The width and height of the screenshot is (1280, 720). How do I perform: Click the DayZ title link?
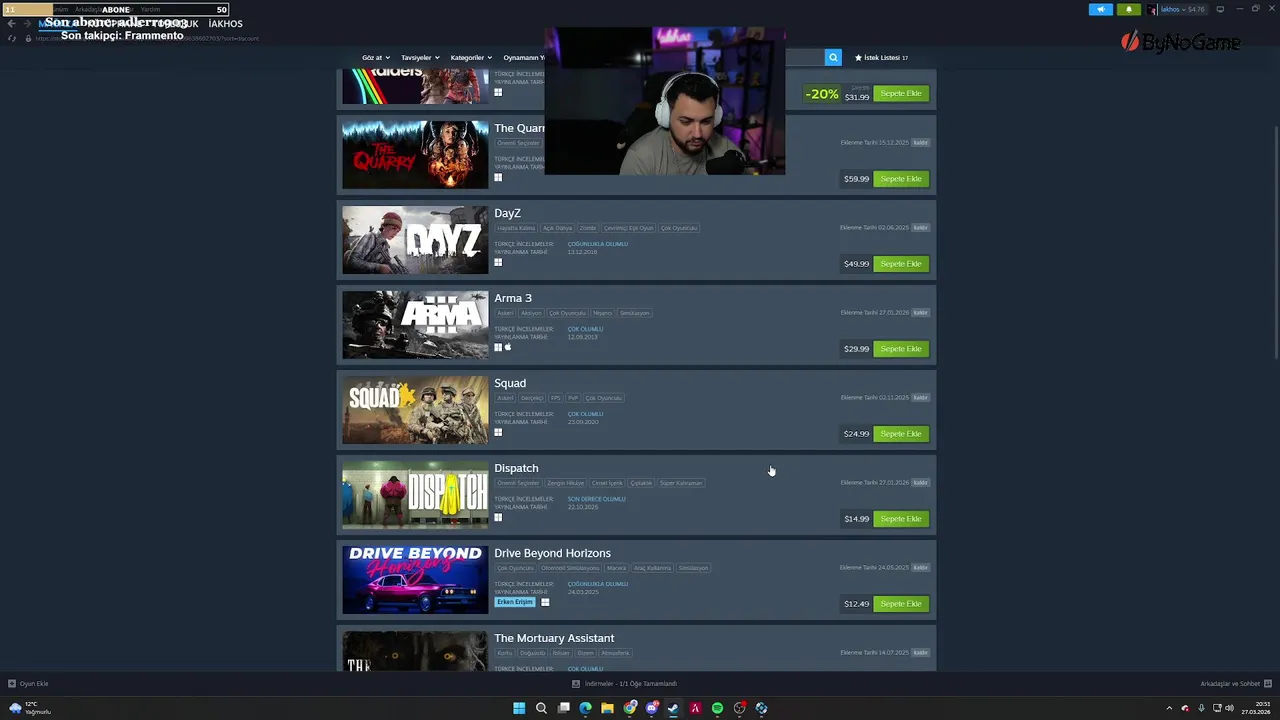coord(507,213)
